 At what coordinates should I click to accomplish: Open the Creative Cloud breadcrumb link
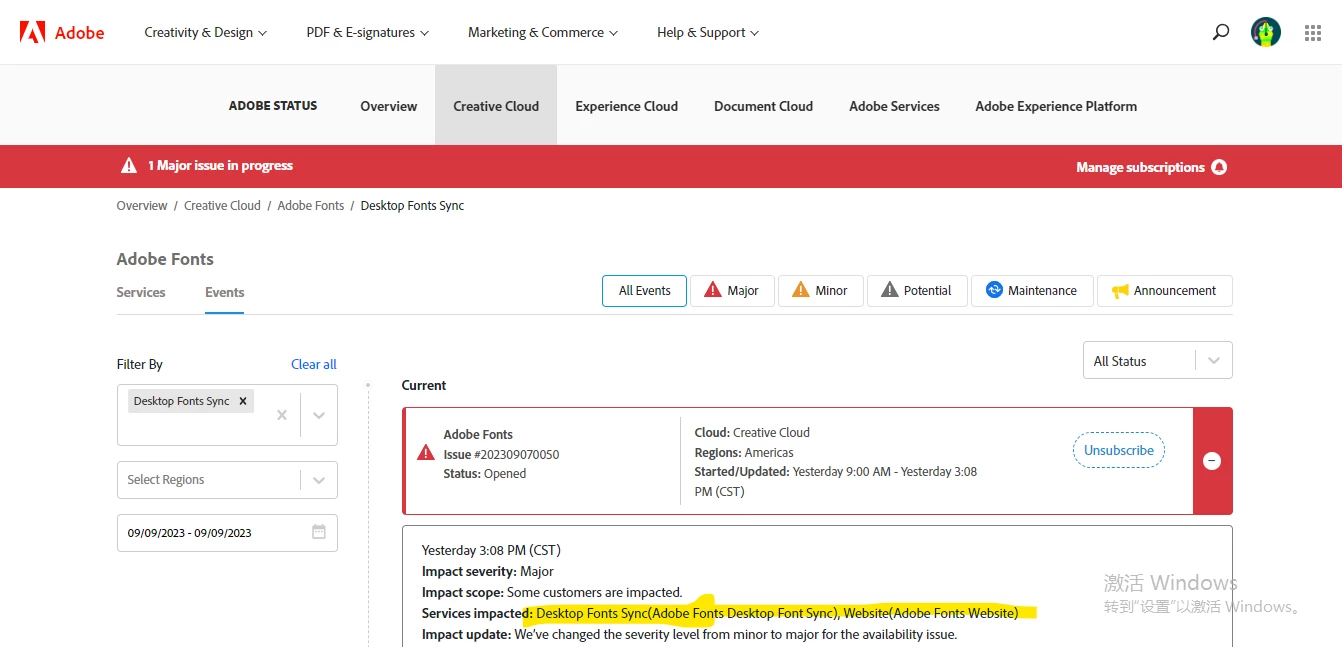point(222,206)
